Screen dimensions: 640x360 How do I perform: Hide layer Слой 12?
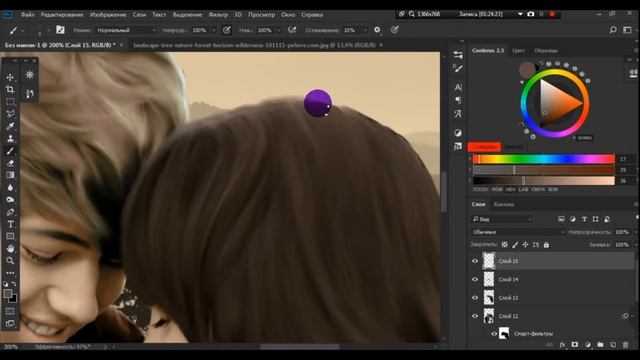475,316
